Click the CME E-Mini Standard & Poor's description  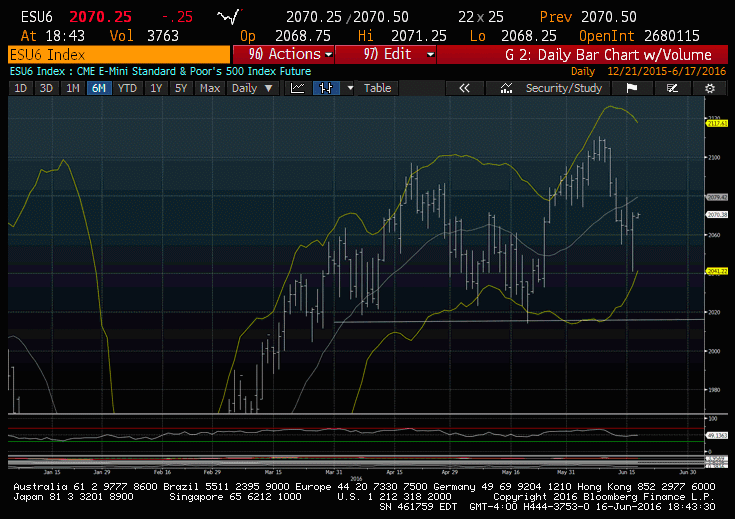[194, 71]
